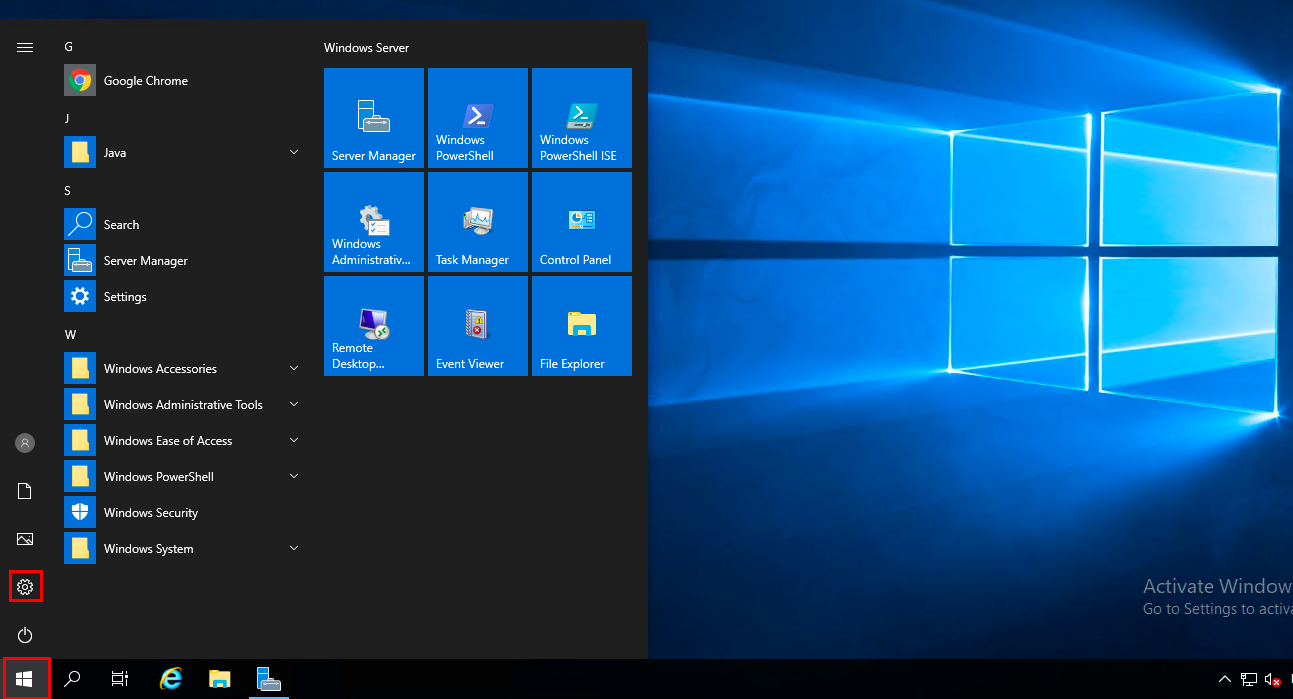Open Search from the app list

pyautogui.click(x=184, y=225)
